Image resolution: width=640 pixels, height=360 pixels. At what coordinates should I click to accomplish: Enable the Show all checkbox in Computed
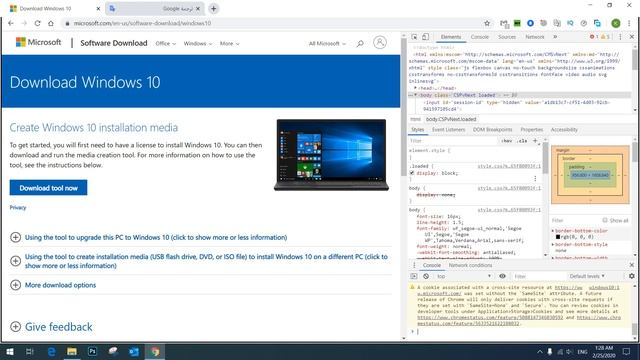(x=605, y=220)
